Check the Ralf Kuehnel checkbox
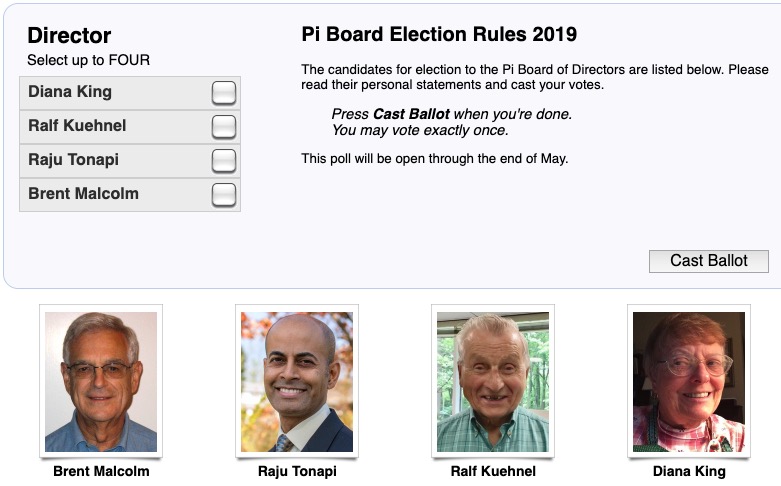781x486 pixels. [224, 127]
